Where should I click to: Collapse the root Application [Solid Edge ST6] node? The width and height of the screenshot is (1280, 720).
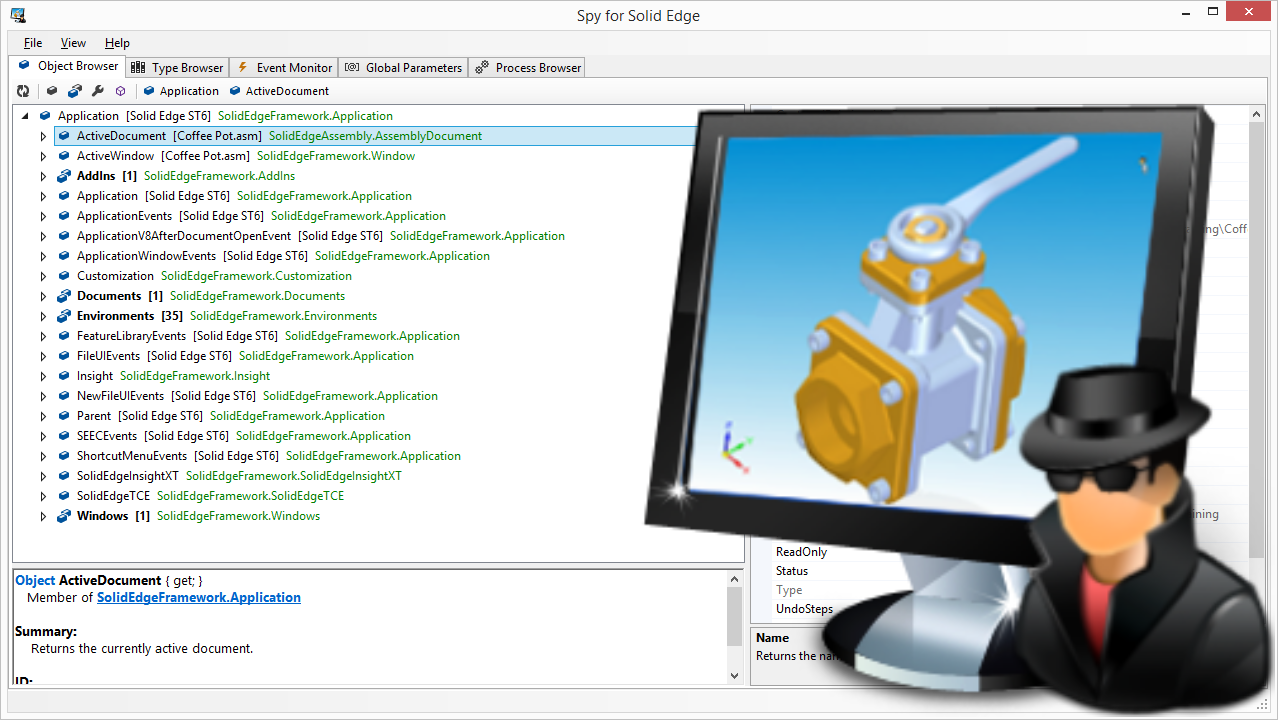(25, 116)
